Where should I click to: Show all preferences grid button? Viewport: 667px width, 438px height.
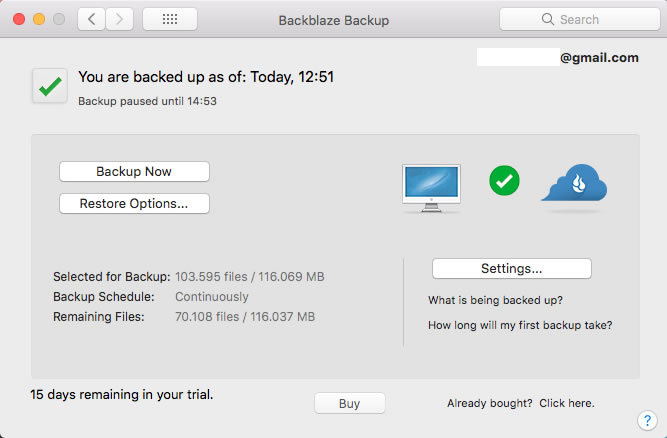point(170,19)
